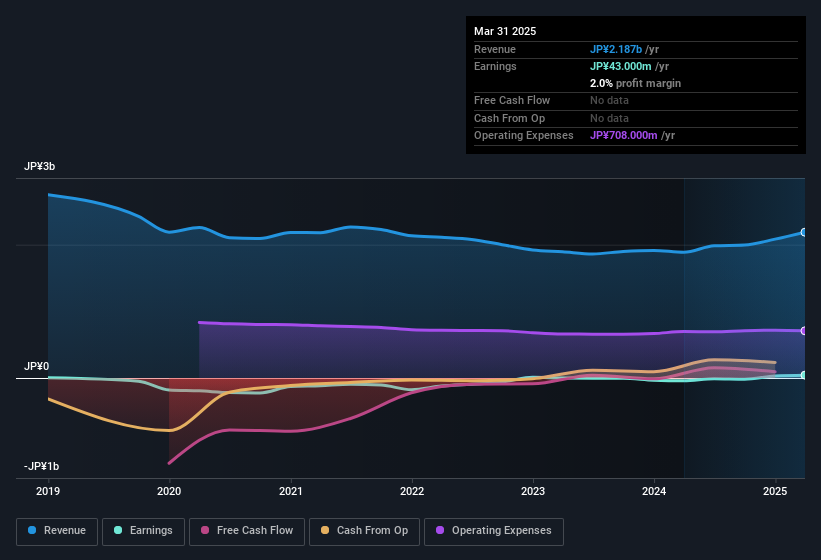Click the 2022 x-axis label

click(412, 491)
